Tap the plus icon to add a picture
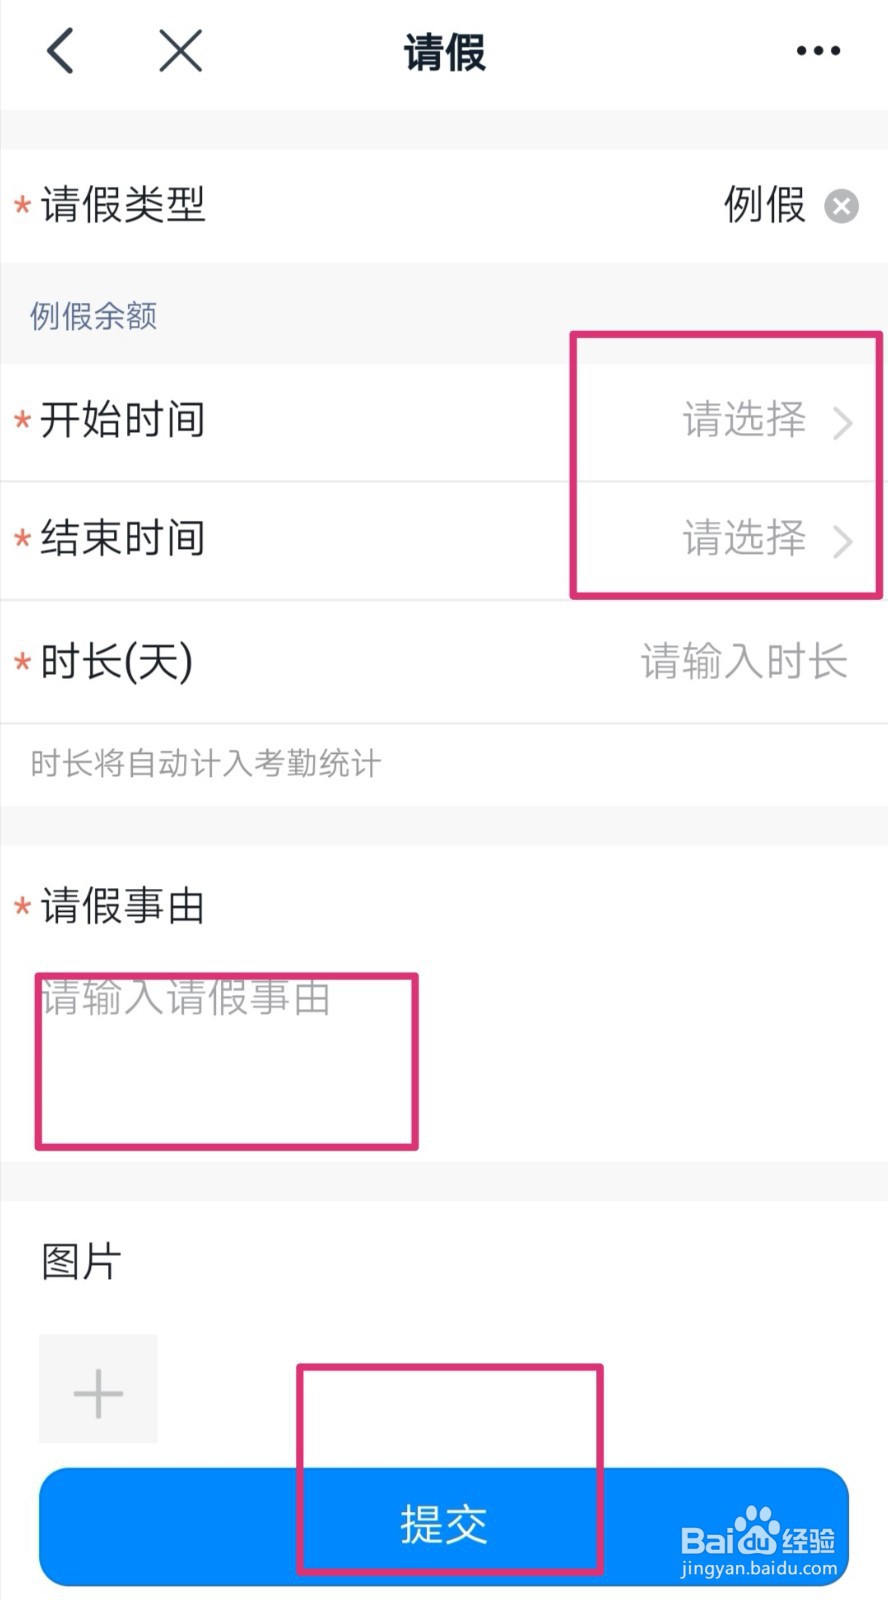 [98, 1389]
